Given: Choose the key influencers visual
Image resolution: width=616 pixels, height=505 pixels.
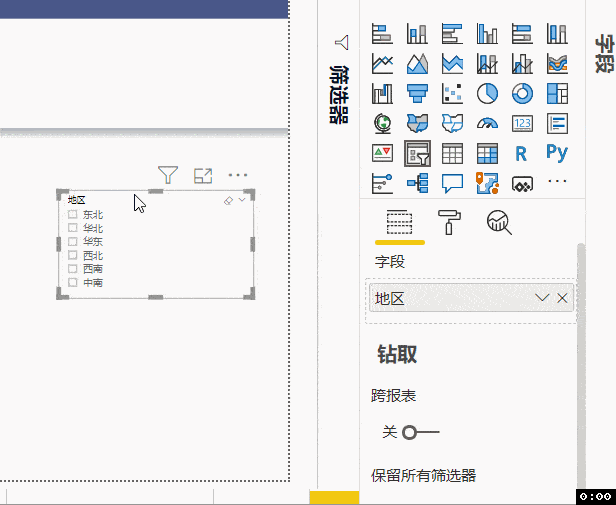Looking at the screenshot, I should pyautogui.click(x=382, y=183).
